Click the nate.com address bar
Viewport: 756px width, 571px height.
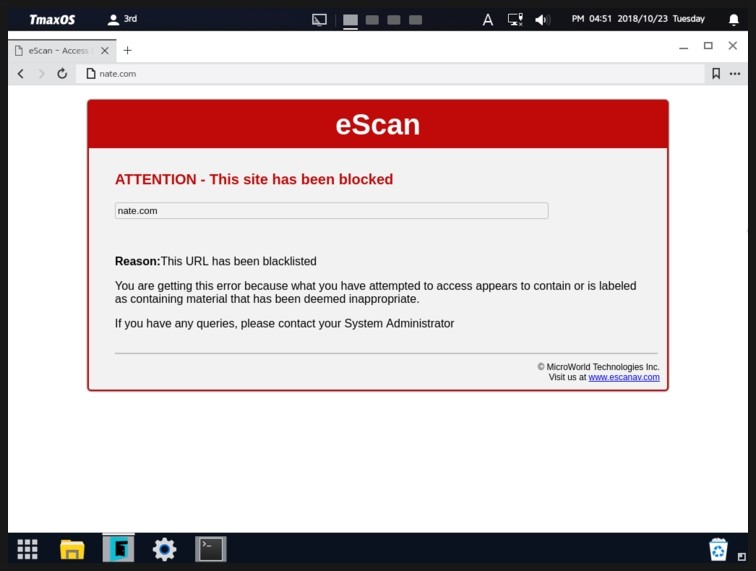coord(390,74)
